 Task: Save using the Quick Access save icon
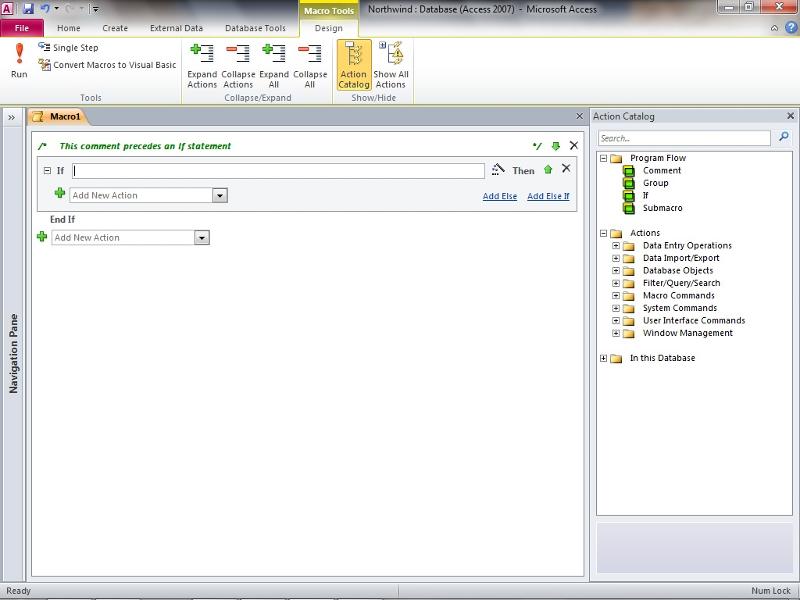[28, 9]
